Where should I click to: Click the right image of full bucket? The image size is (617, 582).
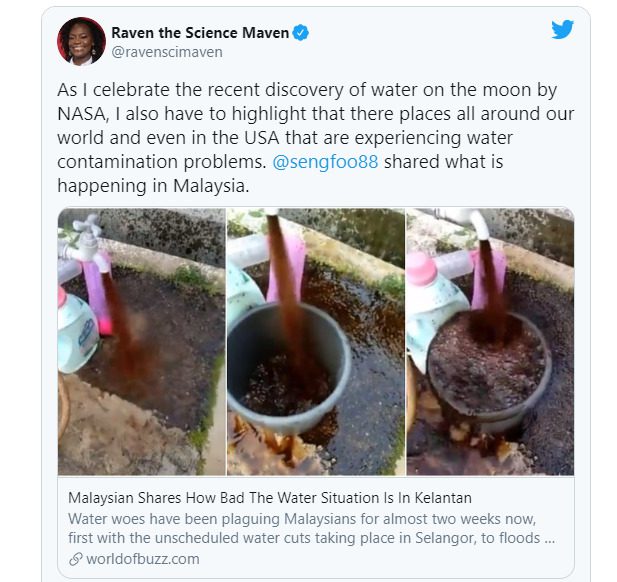point(490,342)
